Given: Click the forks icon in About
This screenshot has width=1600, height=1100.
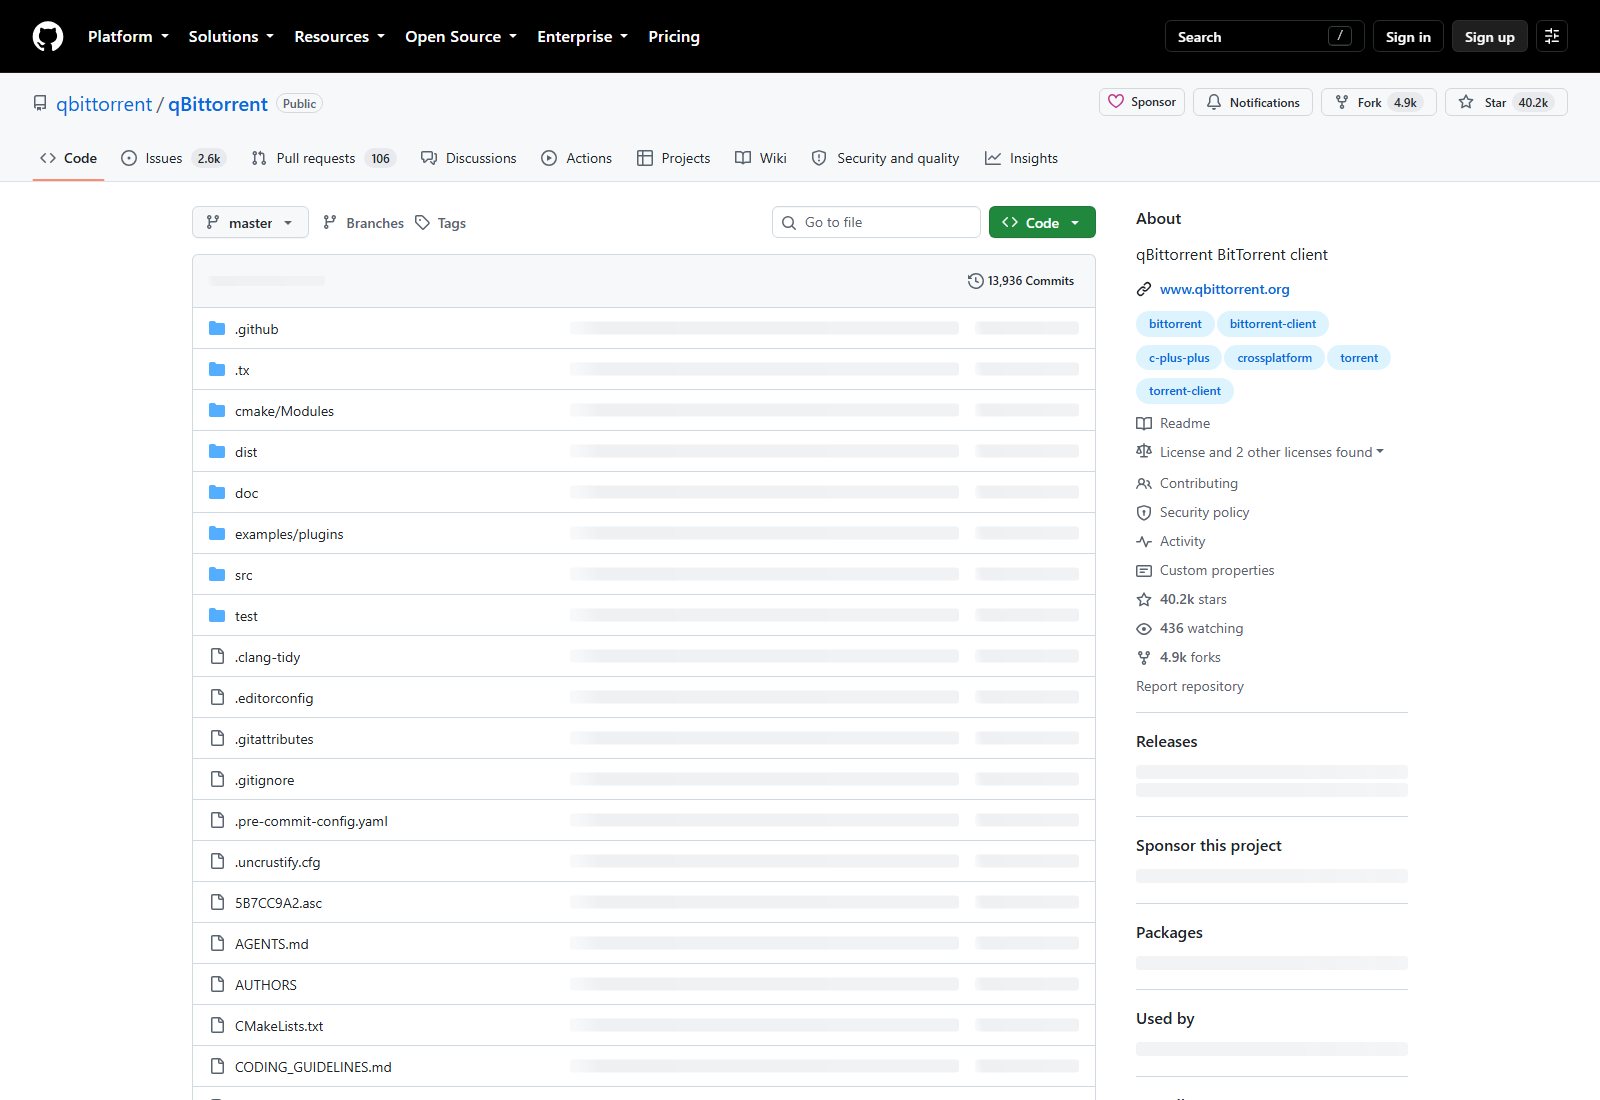Looking at the screenshot, I should pos(1144,657).
